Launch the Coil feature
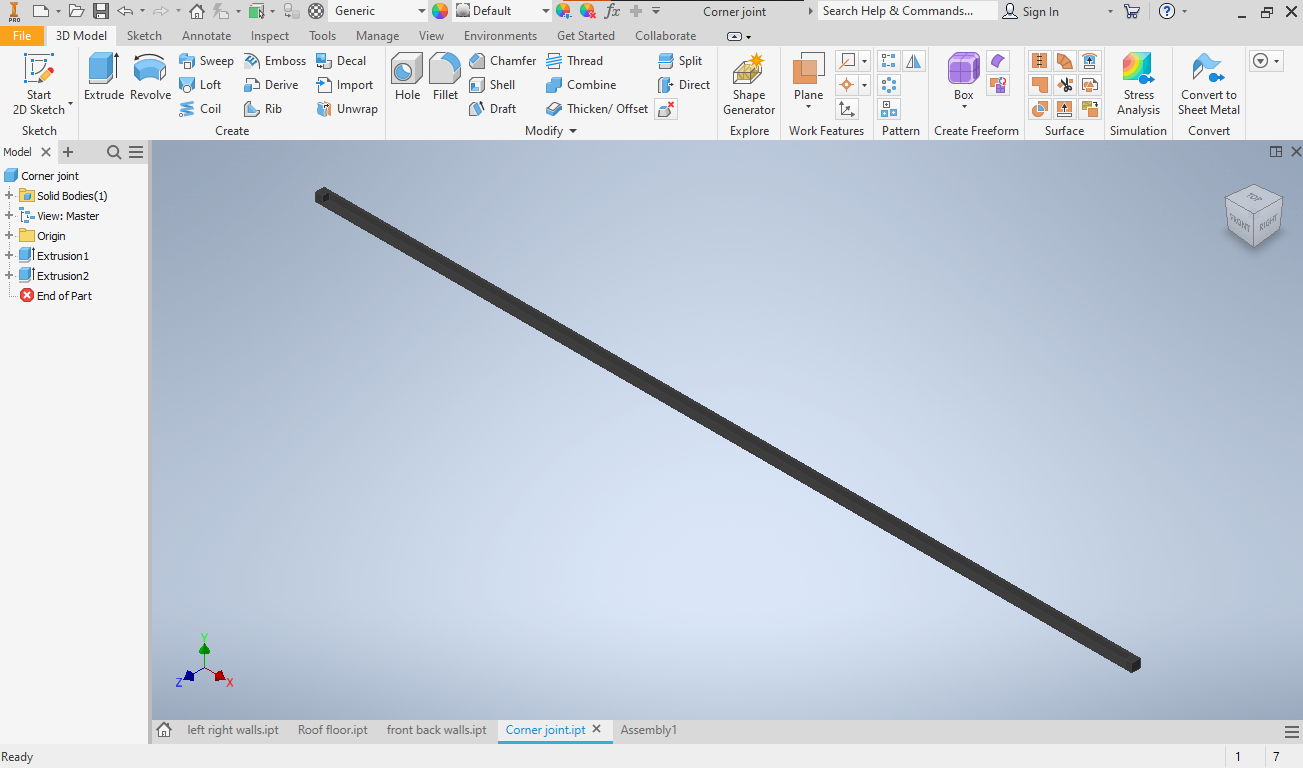 click(200, 109)
